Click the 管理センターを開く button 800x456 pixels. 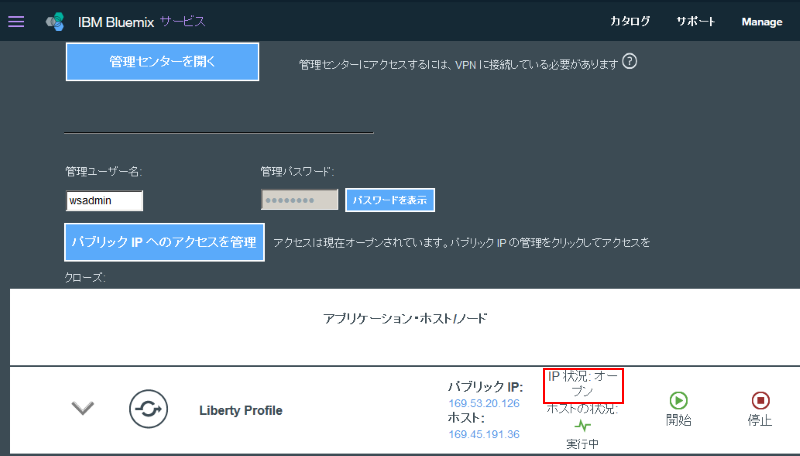tap(162, 62)
